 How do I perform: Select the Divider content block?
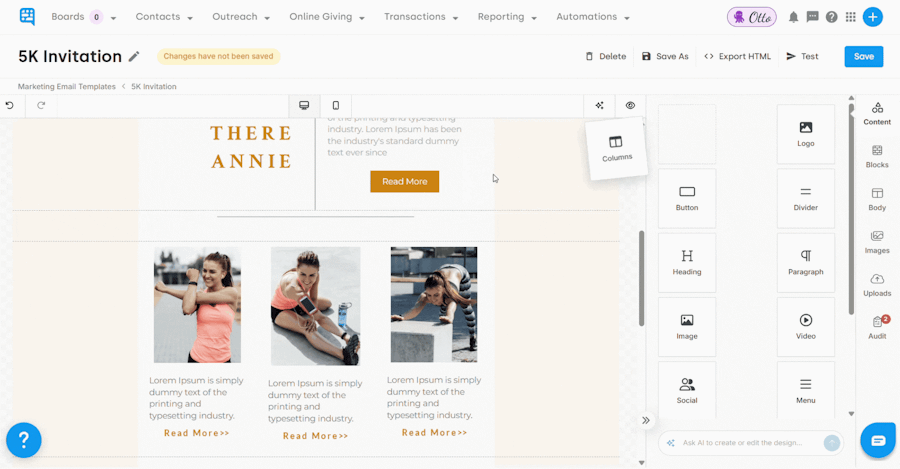tap(805, 199)
